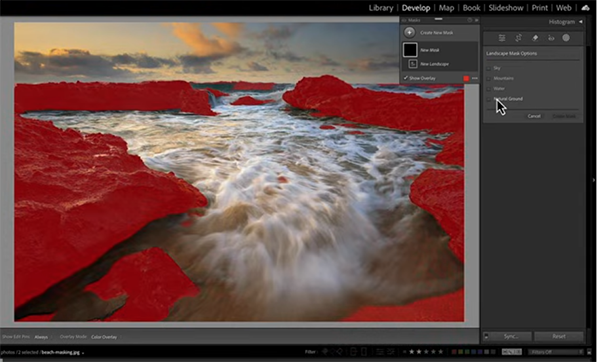Check the Natural Ground mask option
Image resolution: width=601 pixels, height=362 pixels.
pos(488,99)
